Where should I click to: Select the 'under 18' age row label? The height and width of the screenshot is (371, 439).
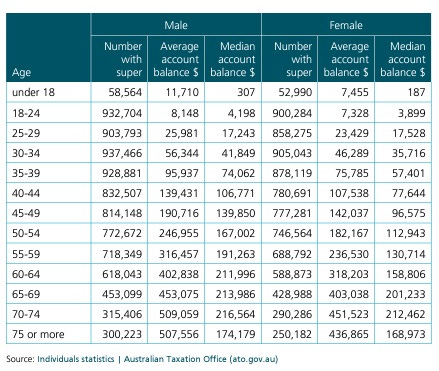[33, 92]
